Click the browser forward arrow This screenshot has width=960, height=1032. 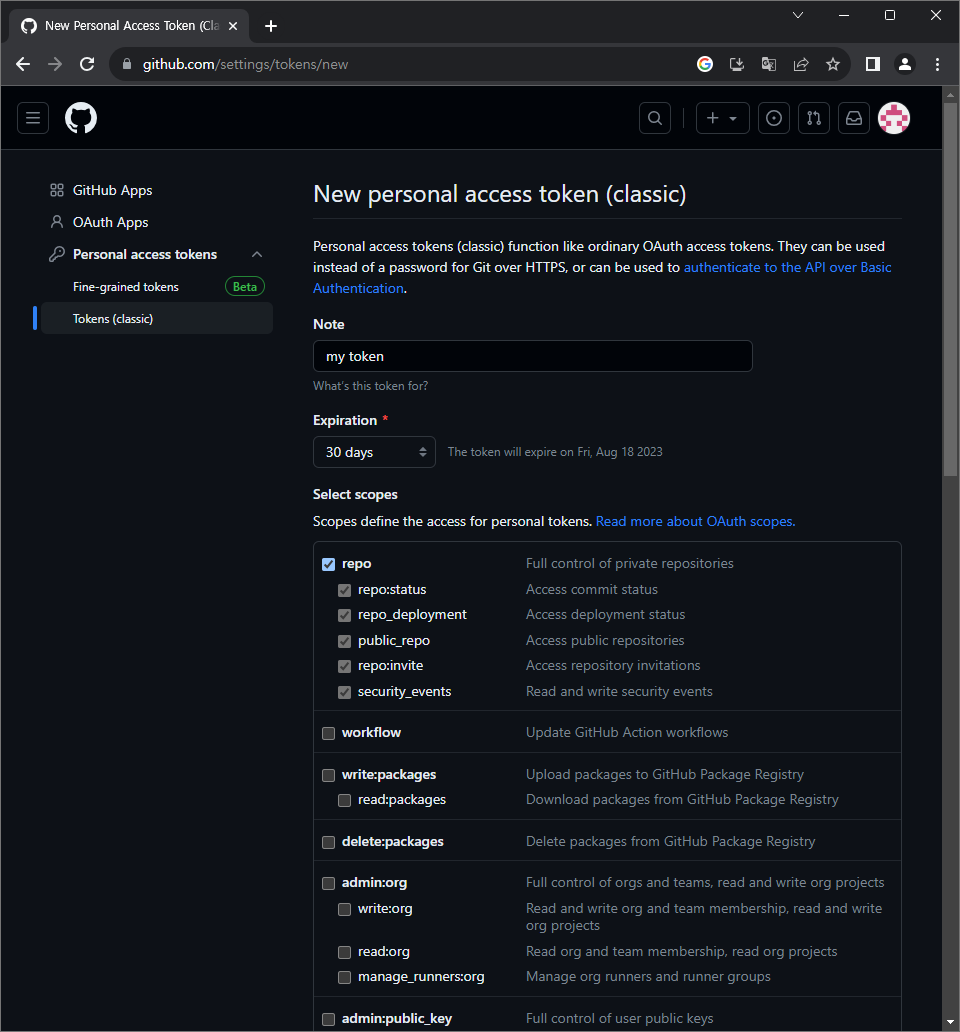point(55,64)
